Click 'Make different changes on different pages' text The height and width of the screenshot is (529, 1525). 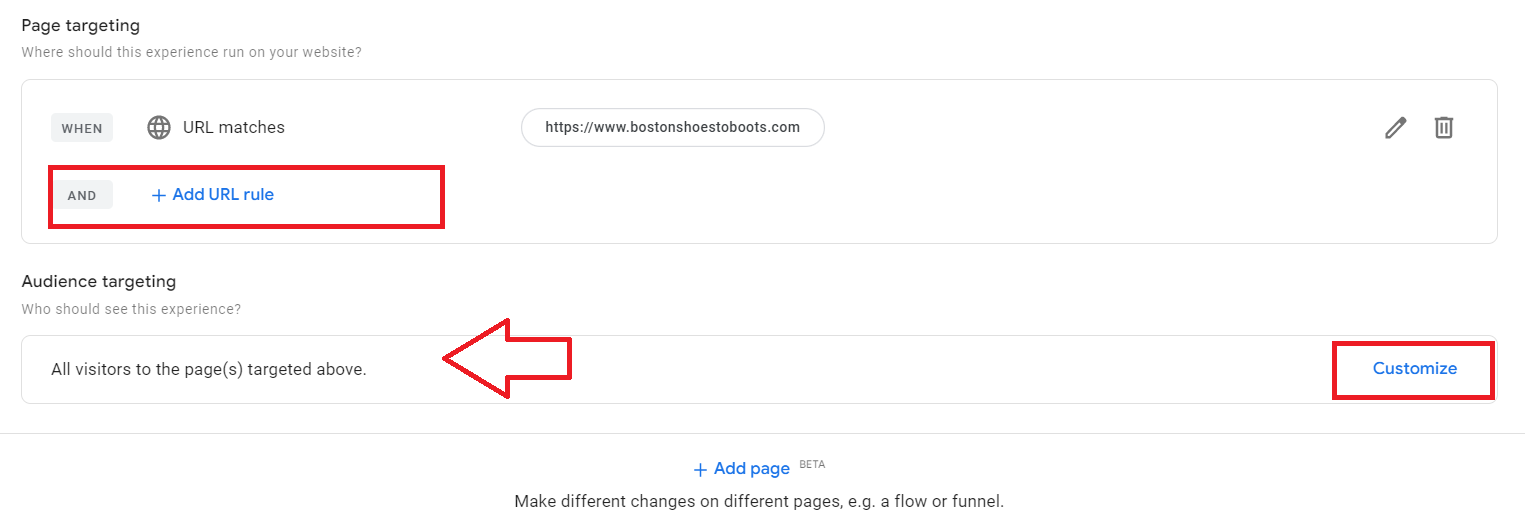tap(759, 501)
